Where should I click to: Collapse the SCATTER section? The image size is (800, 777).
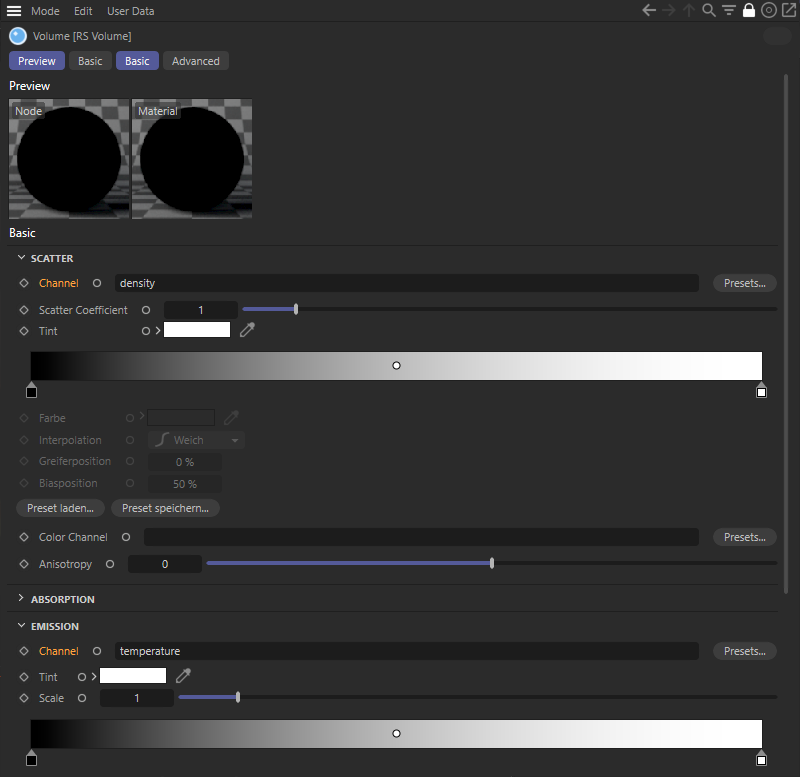(21, 258)
